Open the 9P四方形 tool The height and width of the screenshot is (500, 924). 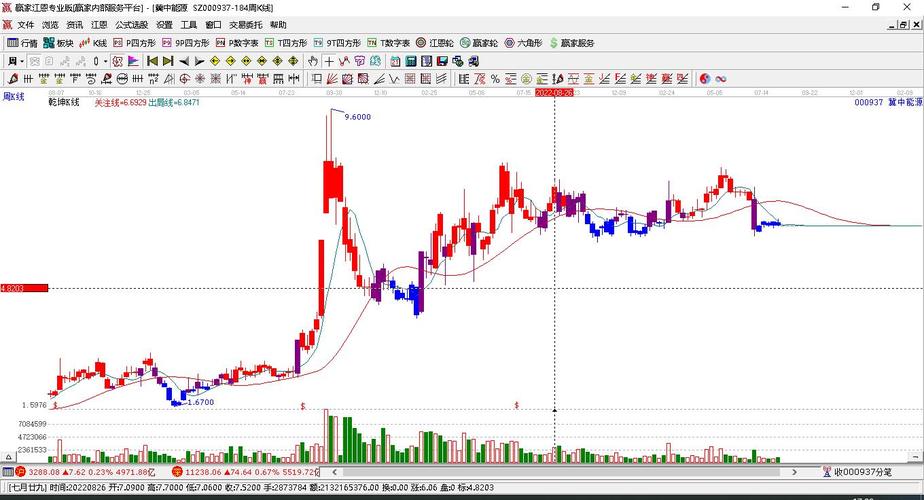pyautogui.click(x=186, y=43)
